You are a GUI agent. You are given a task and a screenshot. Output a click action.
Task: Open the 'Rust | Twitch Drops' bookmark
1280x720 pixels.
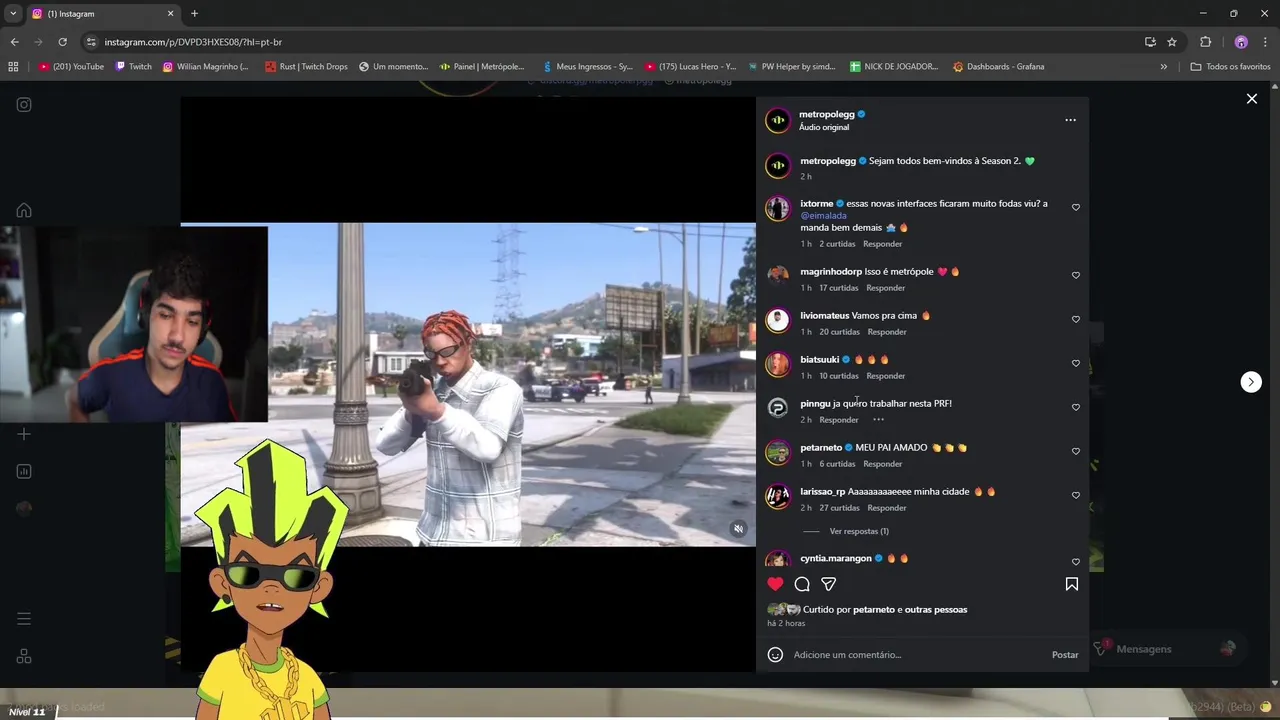point(307,67)
